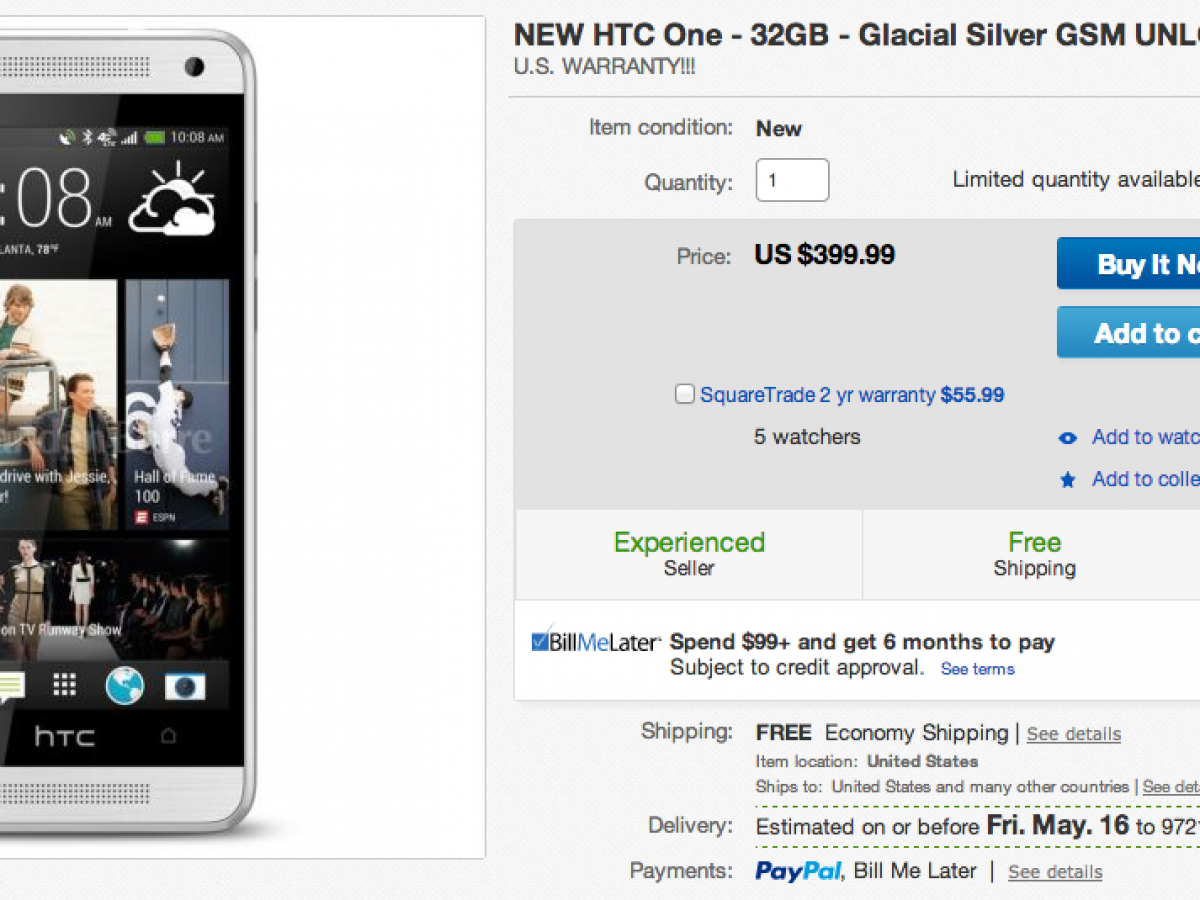Click the BillMeLater logo
The height and width of the screenshot is (900, 1200).
[x=596, y=642]
